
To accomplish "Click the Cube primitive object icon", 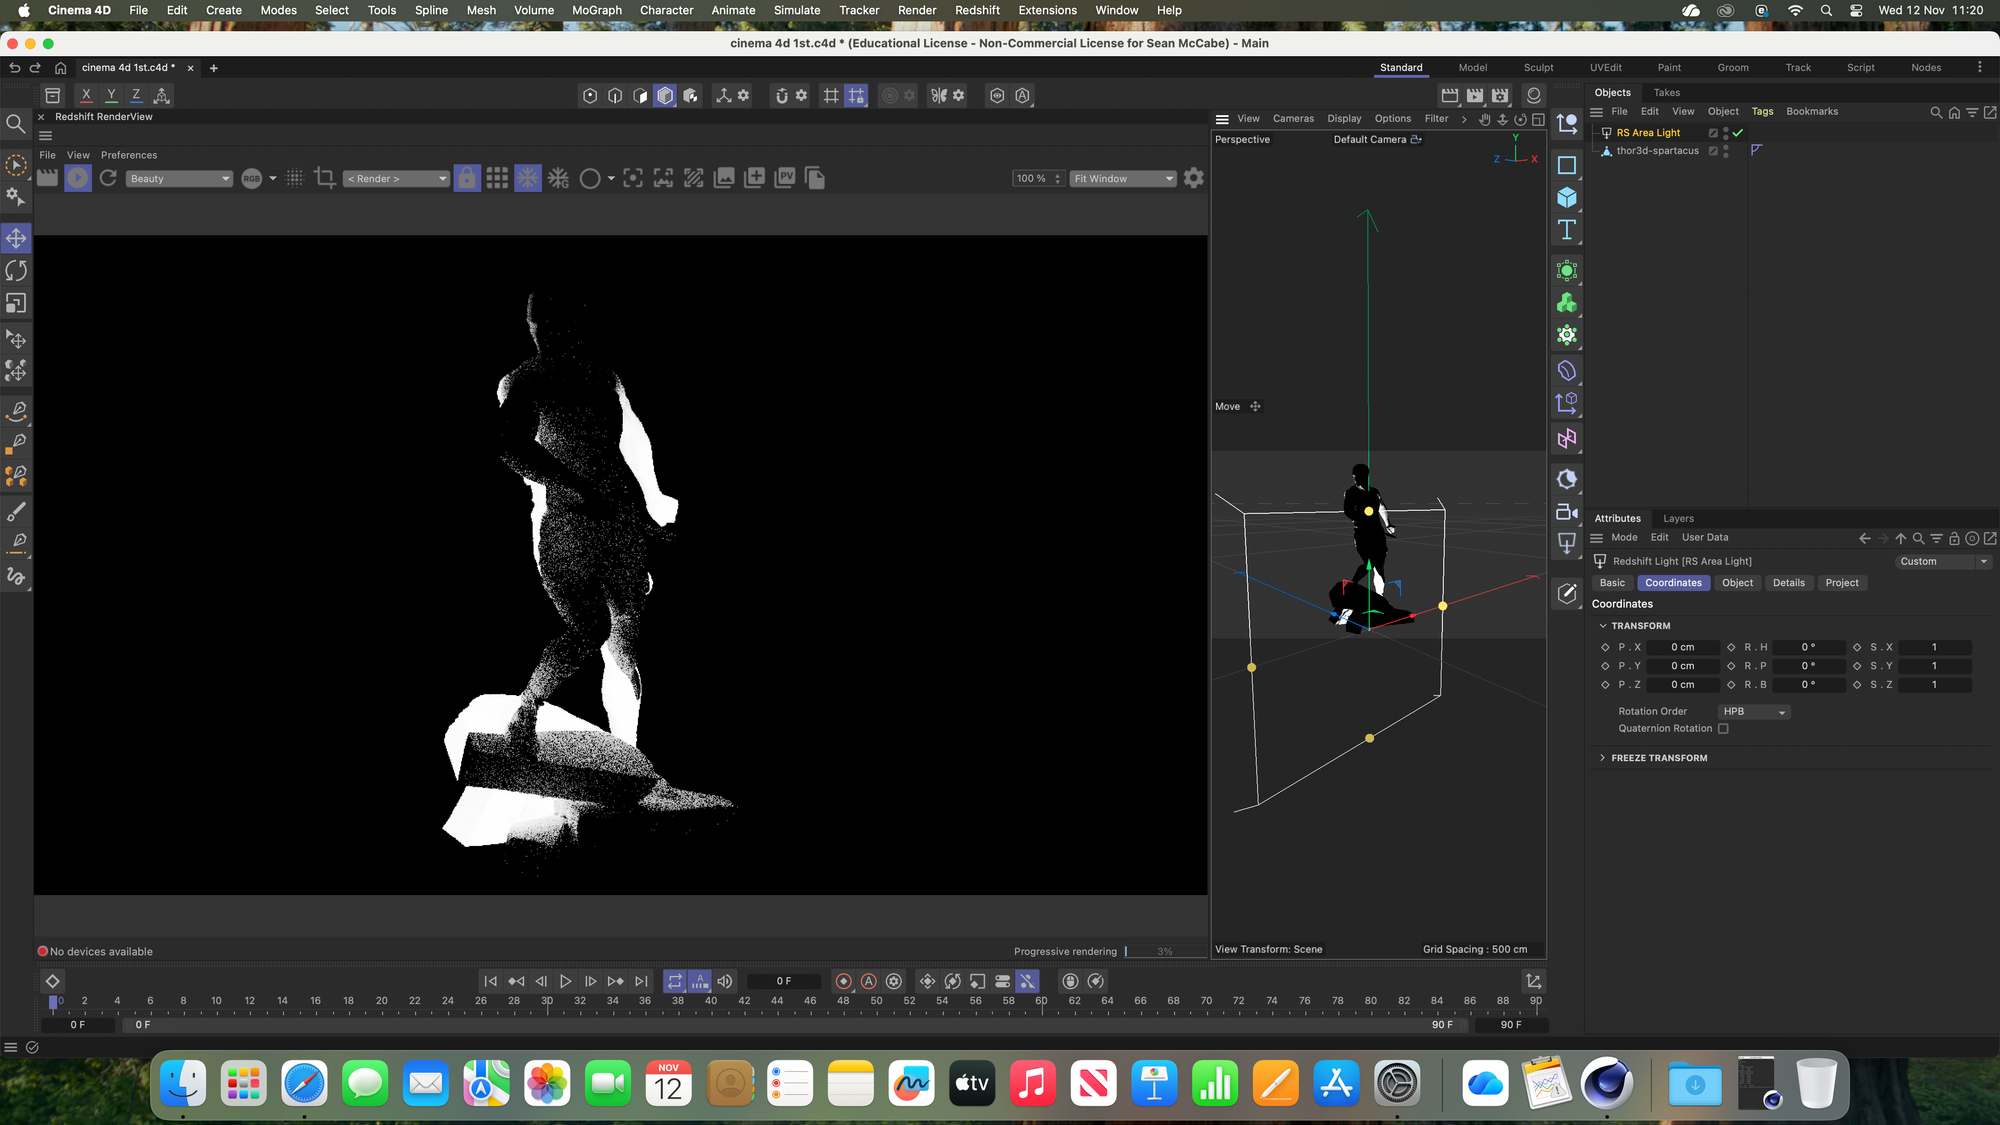I will pyautogui.click(x=1567, y=198).
